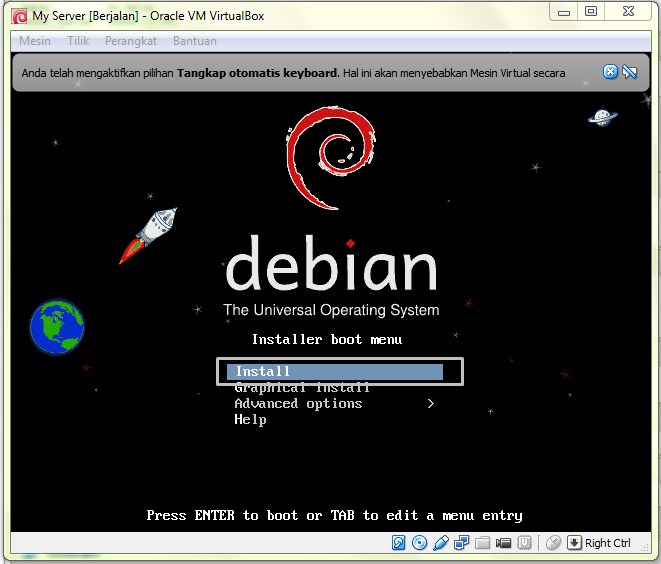Open the shared folders status icon

(483, 543)
